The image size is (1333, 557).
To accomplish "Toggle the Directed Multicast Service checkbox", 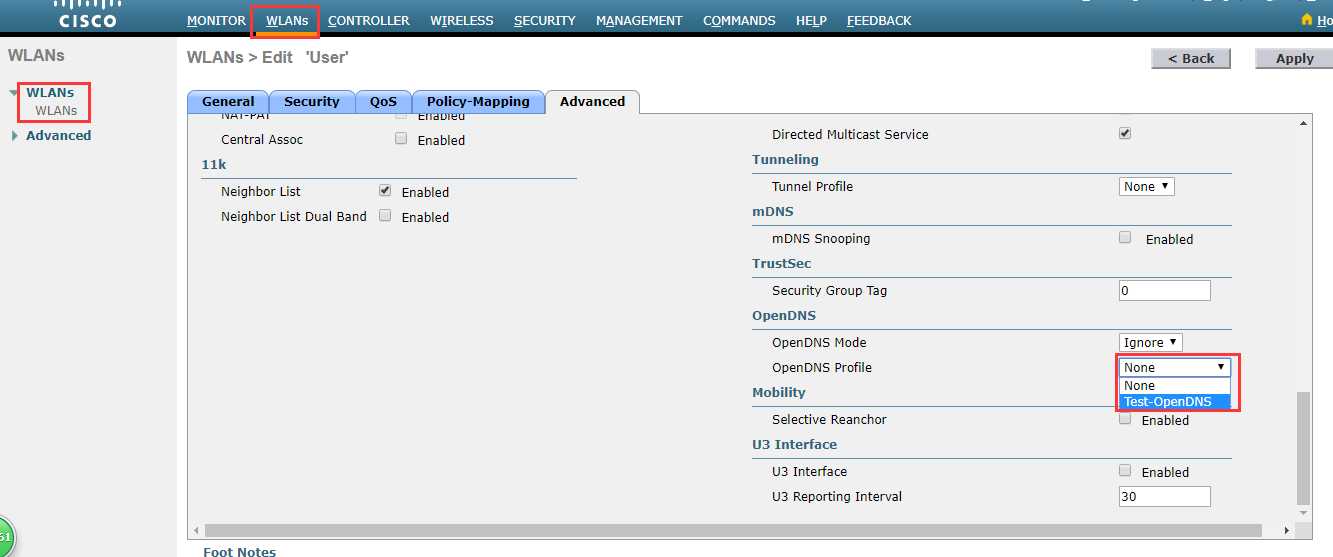I will tap(1125, 133).
